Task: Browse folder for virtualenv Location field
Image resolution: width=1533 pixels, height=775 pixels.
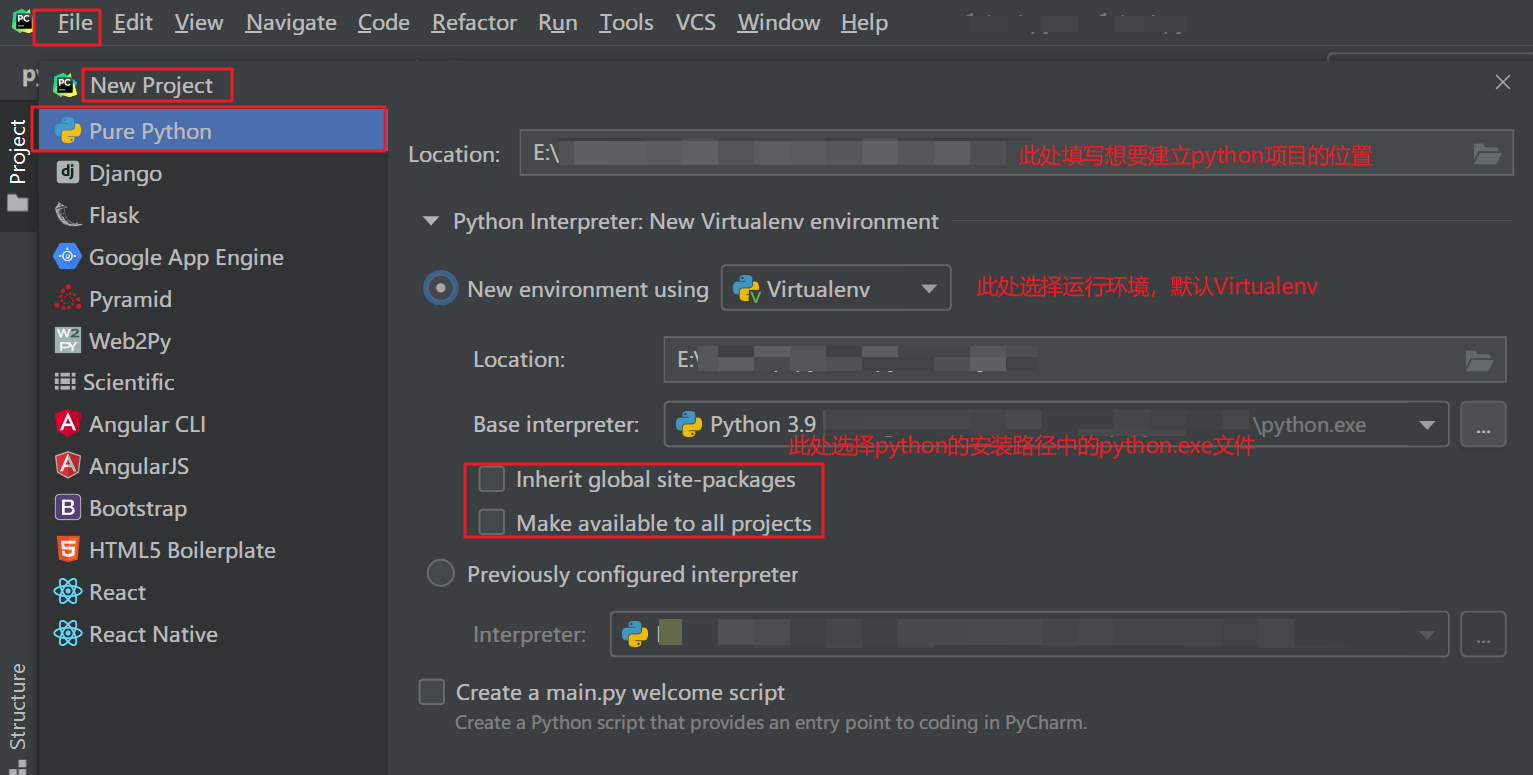Action: point(1479,360)
